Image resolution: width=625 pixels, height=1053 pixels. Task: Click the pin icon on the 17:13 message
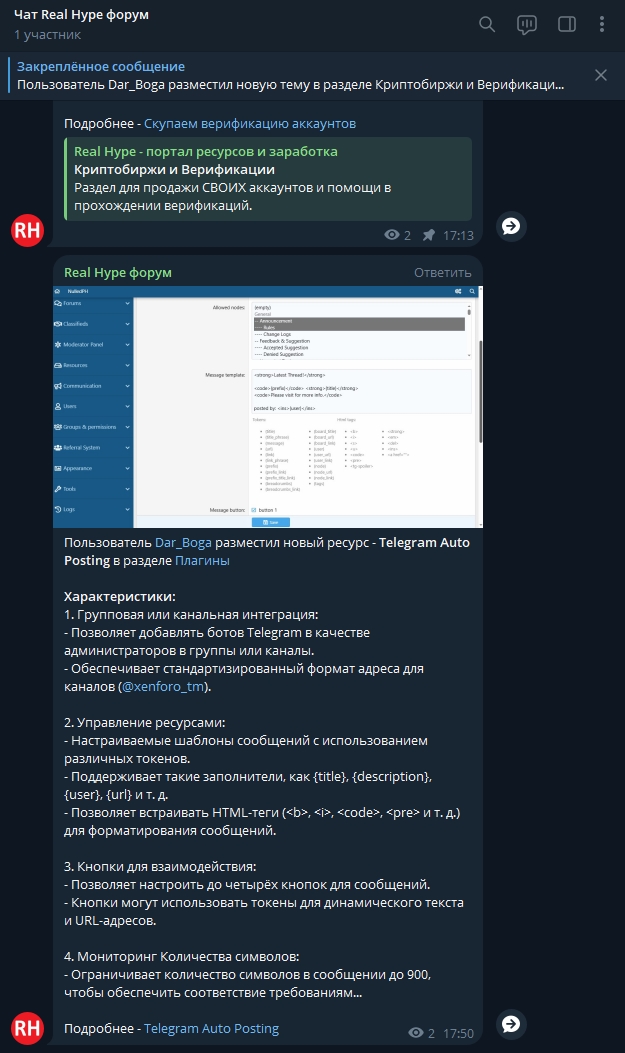tap(429, 235)
